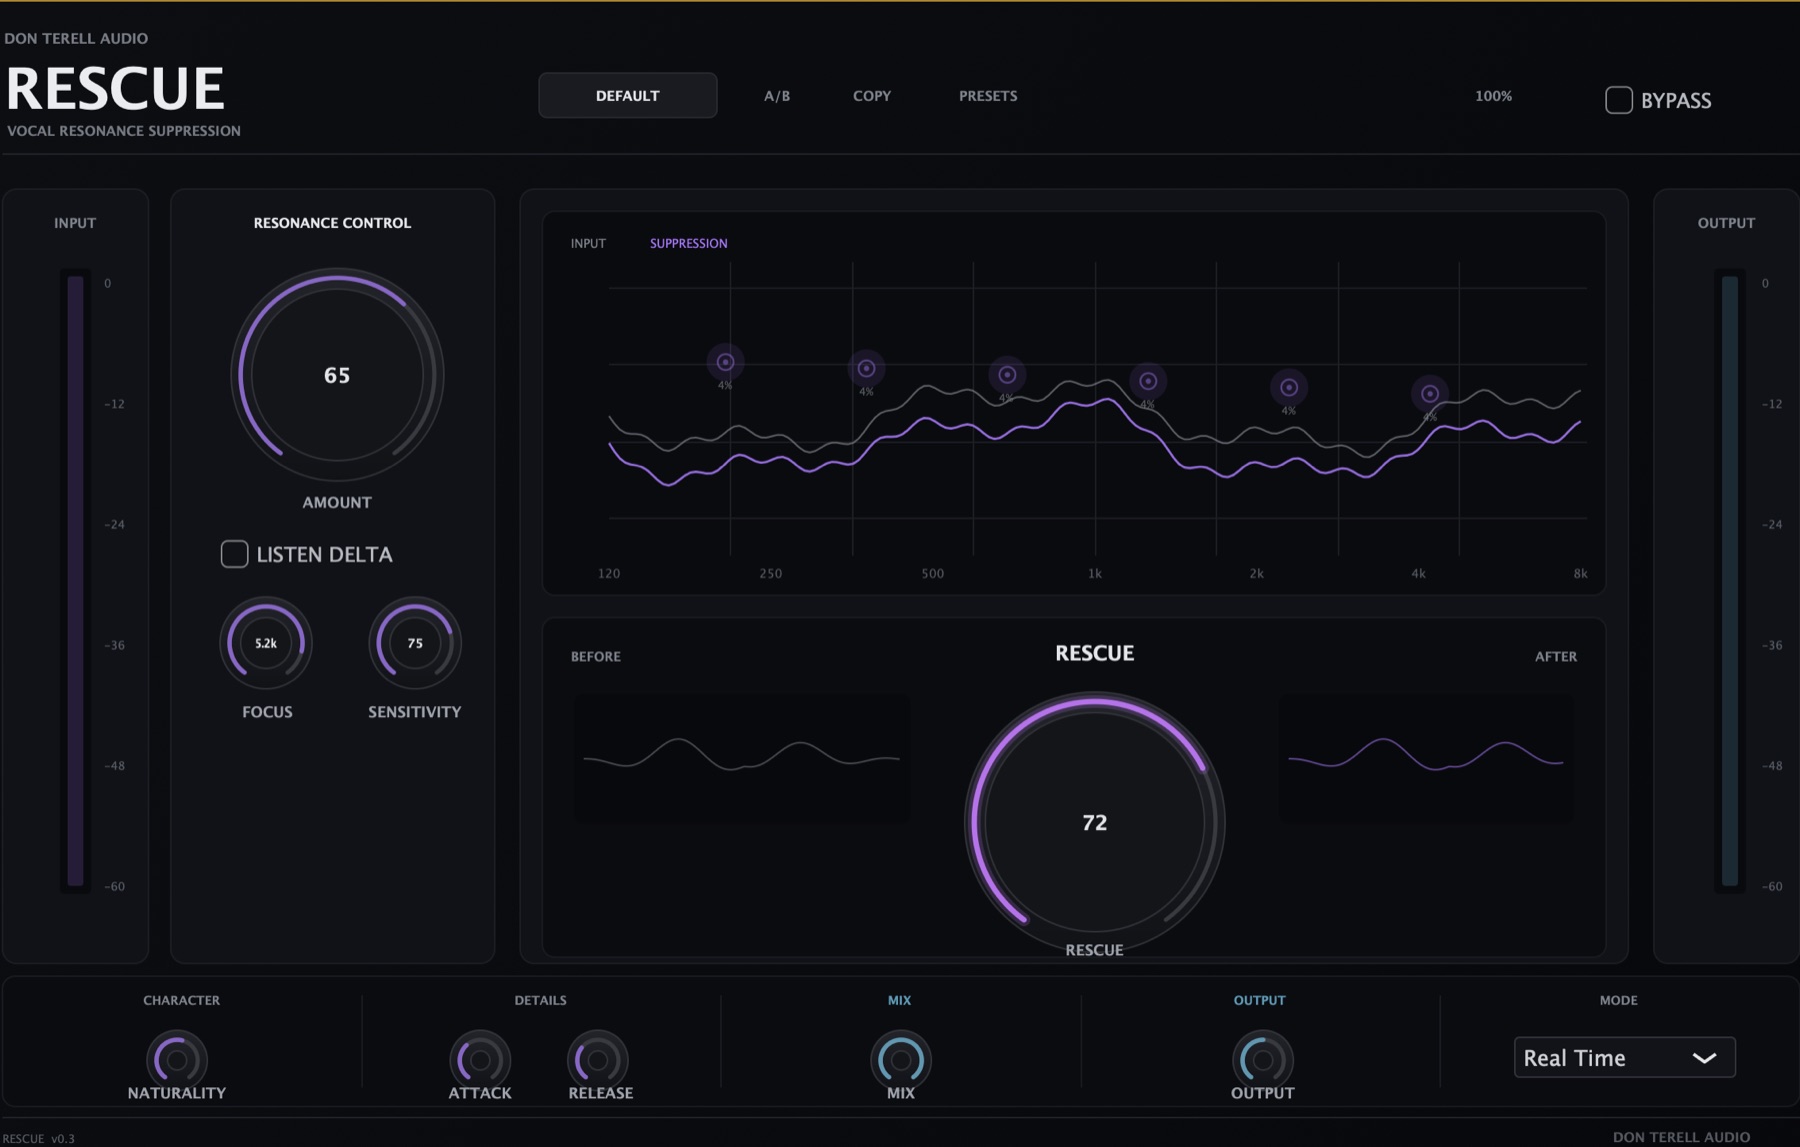The image size is (1800, 1147).
Task: Toggle the INPUT curve legend in the spectrum
Action: coord(588,243)
